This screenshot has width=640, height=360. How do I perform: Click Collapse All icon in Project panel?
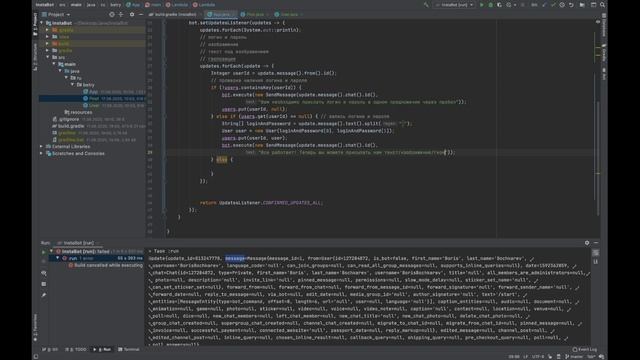pyautogui.click(x=121, y=14)
